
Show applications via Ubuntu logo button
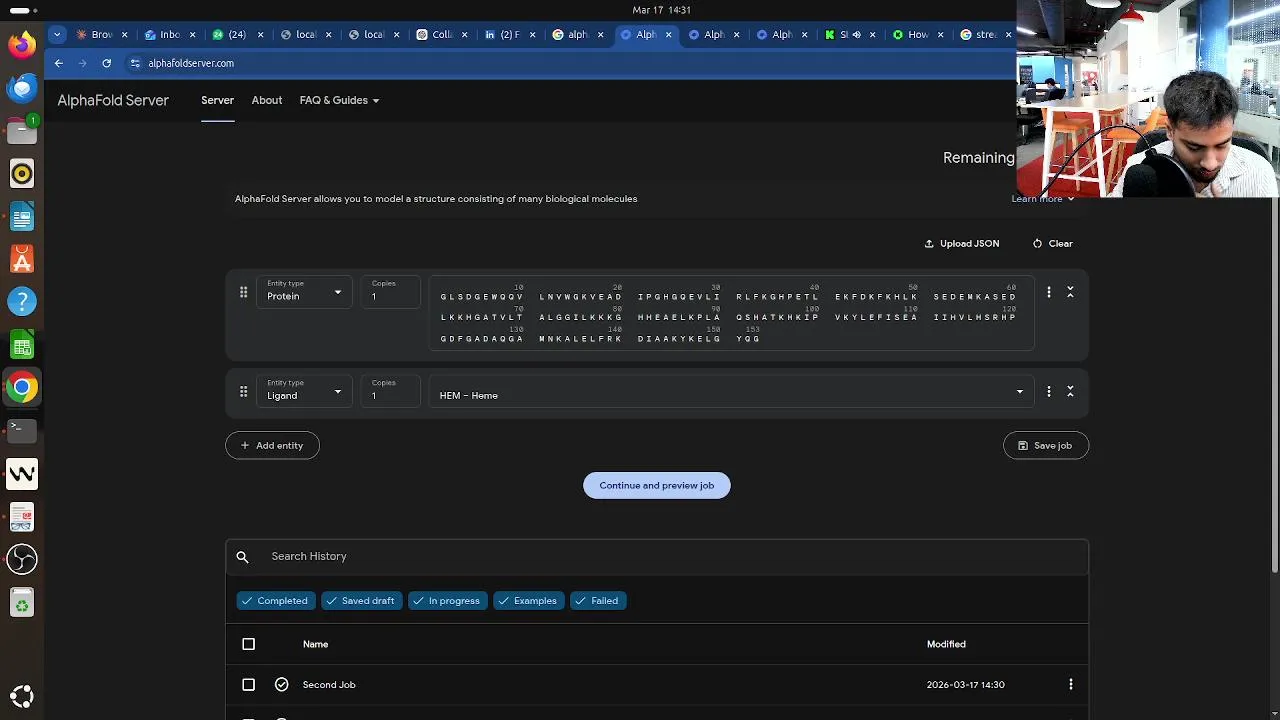(22, 696)
